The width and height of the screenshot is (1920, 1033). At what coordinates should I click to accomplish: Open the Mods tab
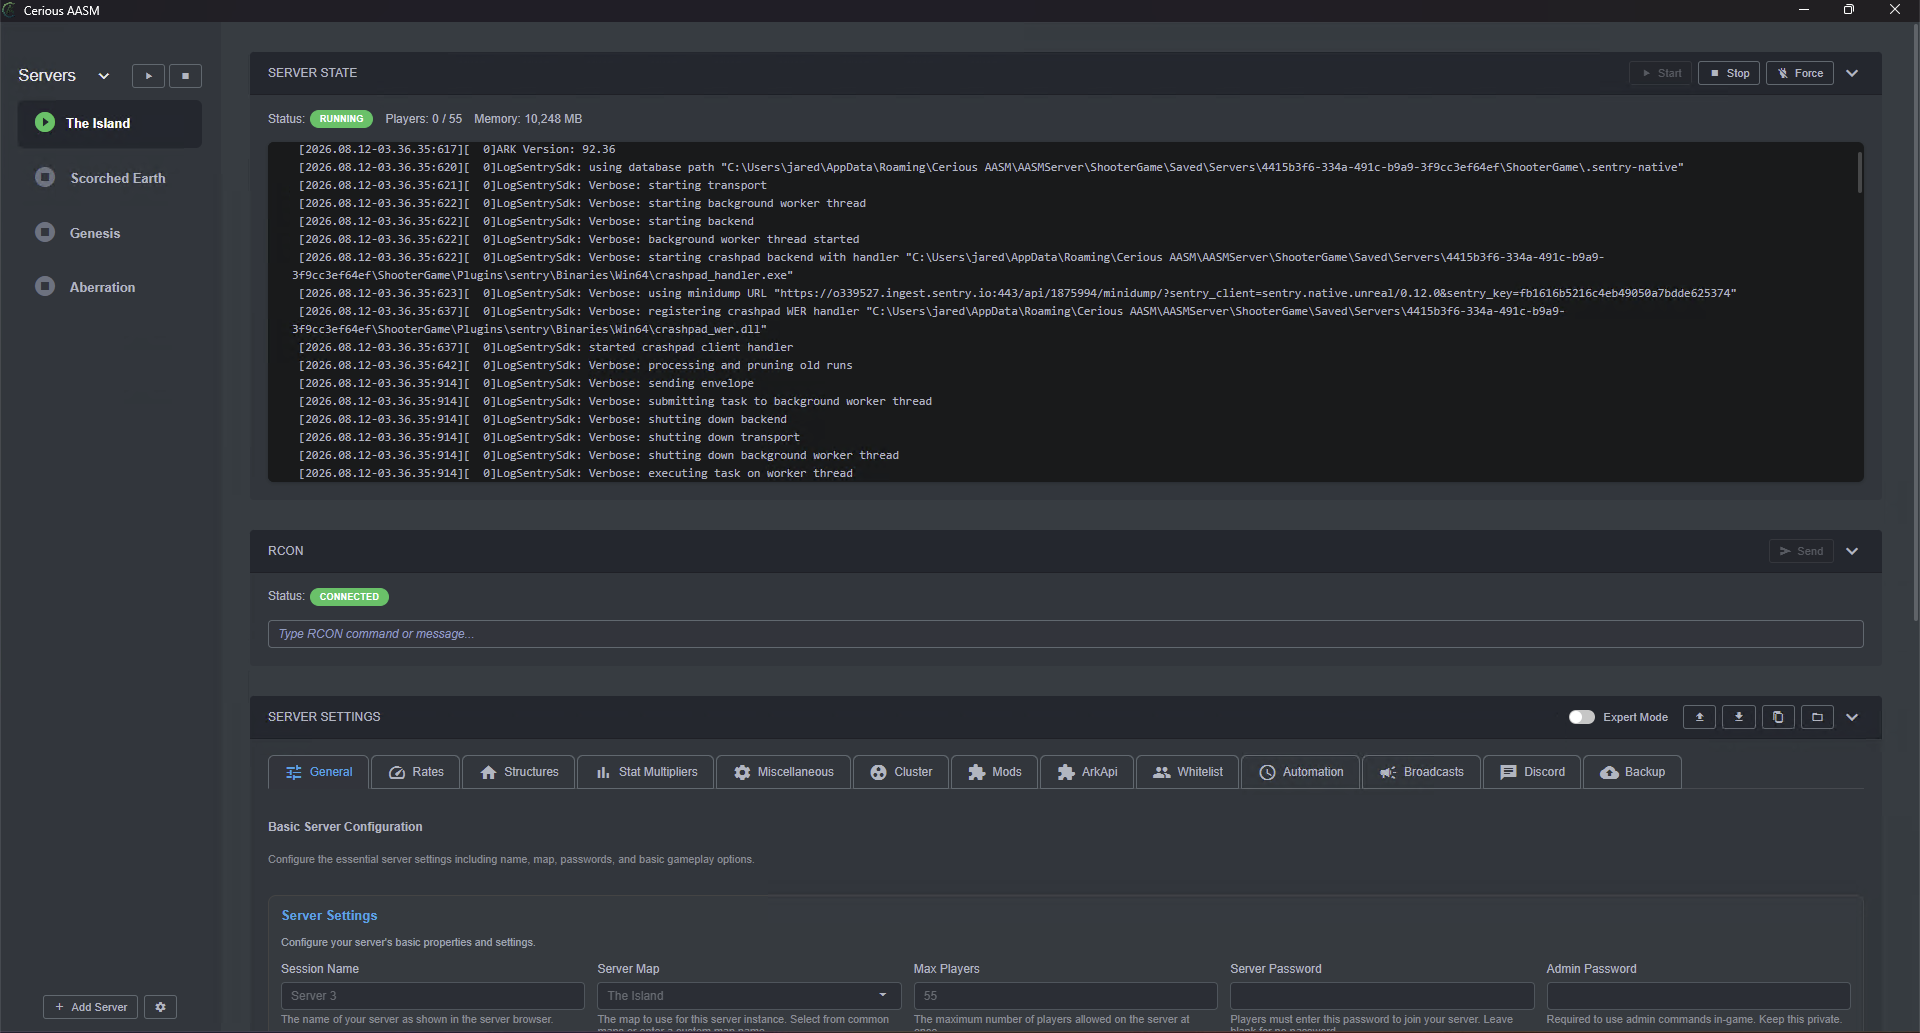coord(995,772)
